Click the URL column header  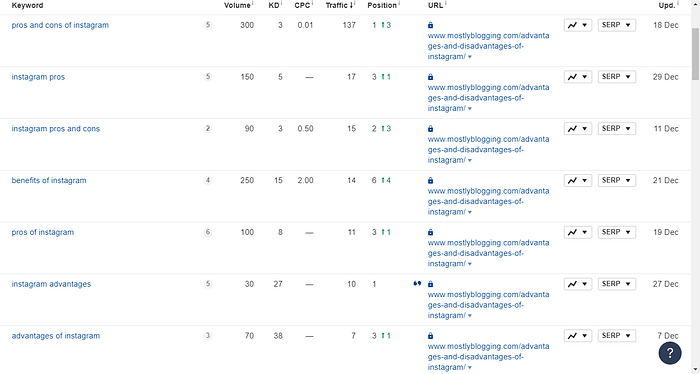pos(435,5)
